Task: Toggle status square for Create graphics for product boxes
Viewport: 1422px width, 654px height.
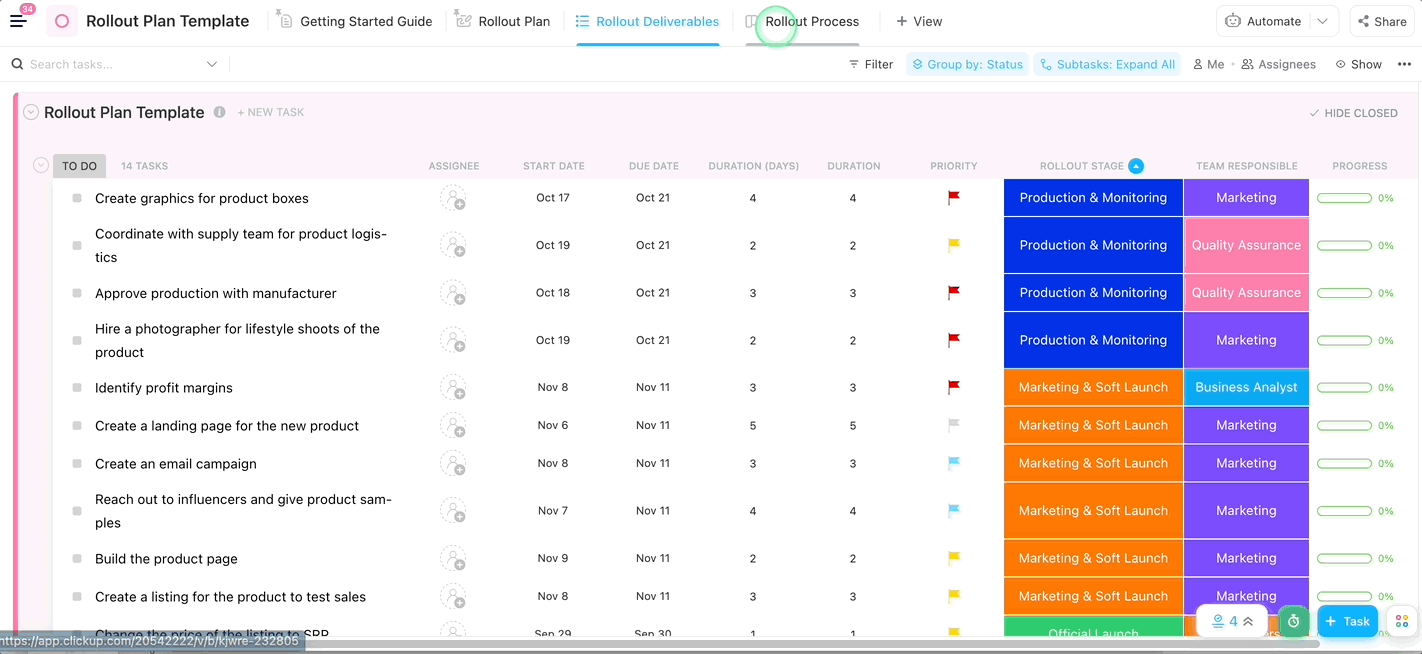Action: click(77, 198)
